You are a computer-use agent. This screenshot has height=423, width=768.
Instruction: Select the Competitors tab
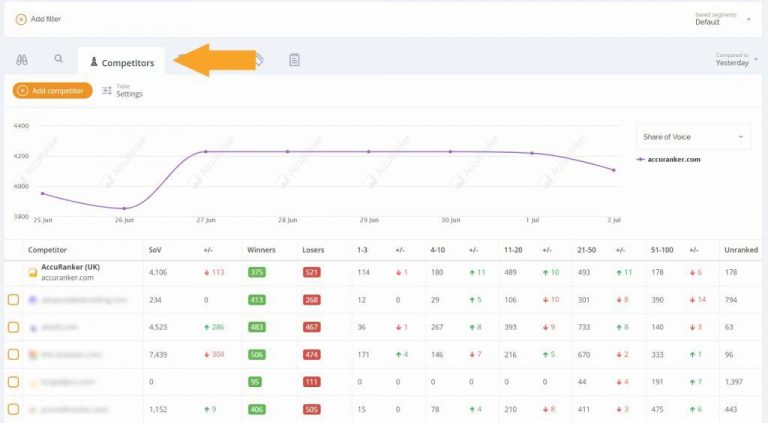pos(121,62)
